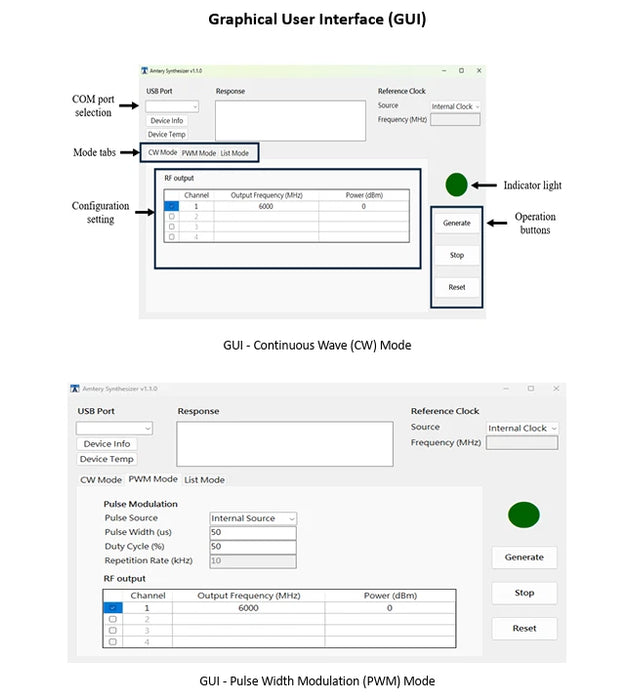Click the green indicator light in PWM Mode window

tap(524, 515)
